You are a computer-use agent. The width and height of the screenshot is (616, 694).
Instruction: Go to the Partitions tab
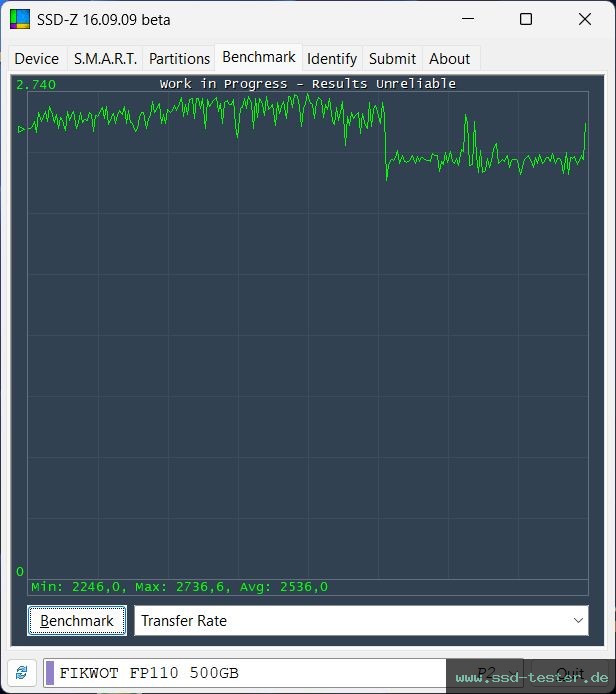tap(179, 58)
